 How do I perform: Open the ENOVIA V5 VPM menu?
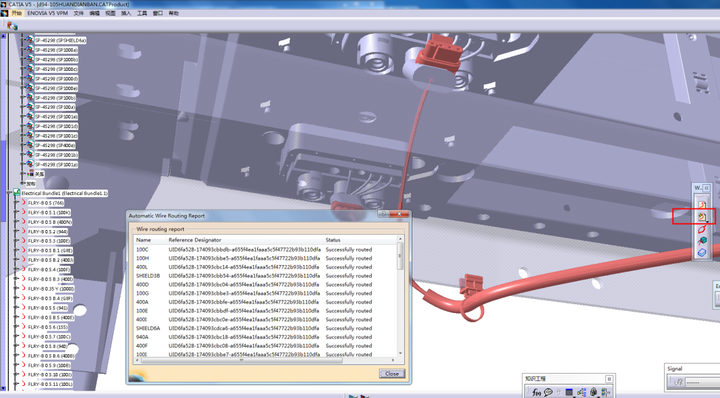(47, 13)
